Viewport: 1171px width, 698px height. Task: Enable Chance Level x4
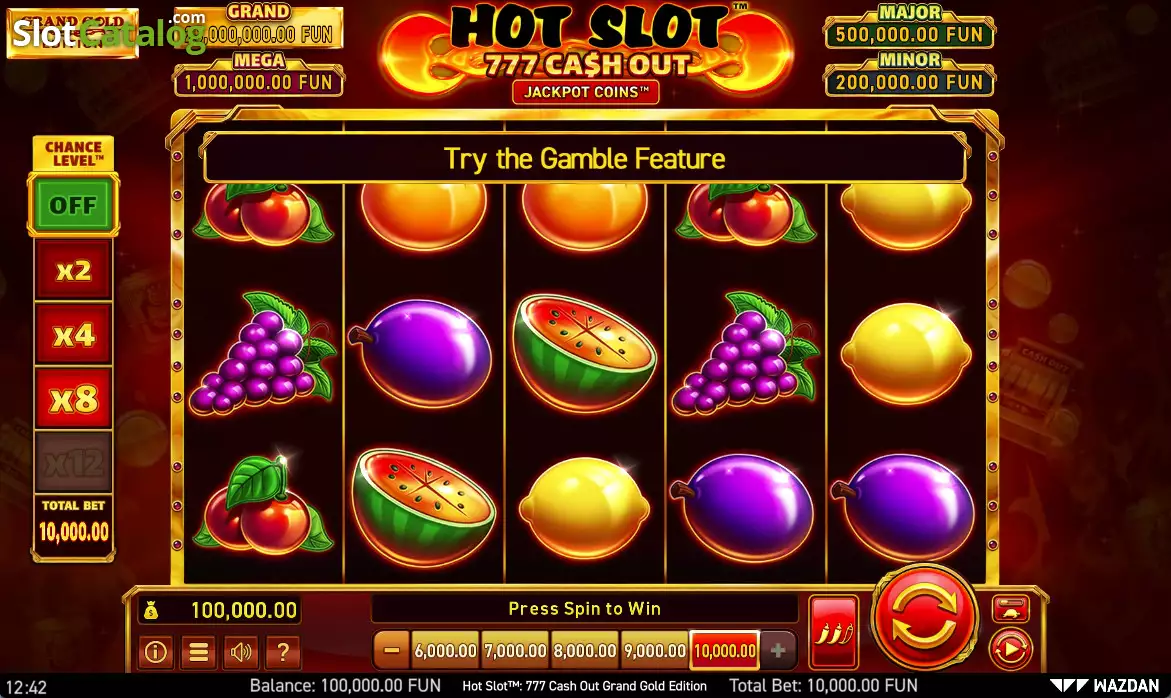[73, 334]
